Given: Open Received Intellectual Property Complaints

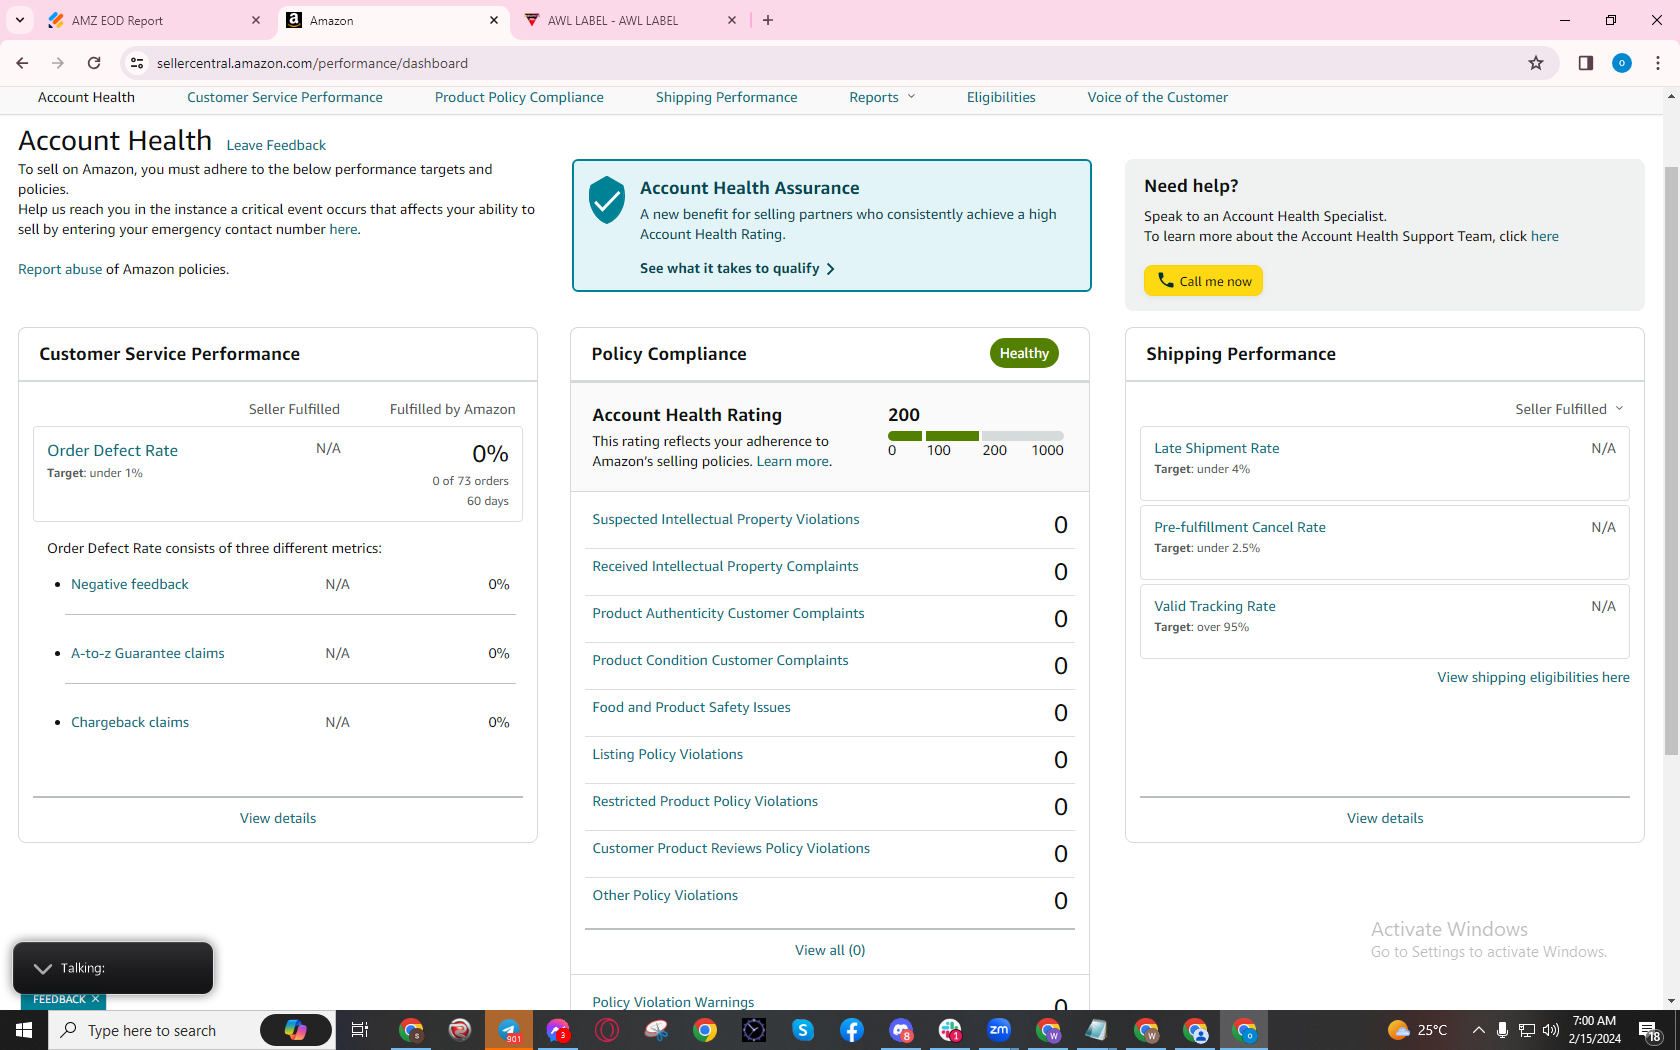Looking at the screenshot, I should click(725, 566).
